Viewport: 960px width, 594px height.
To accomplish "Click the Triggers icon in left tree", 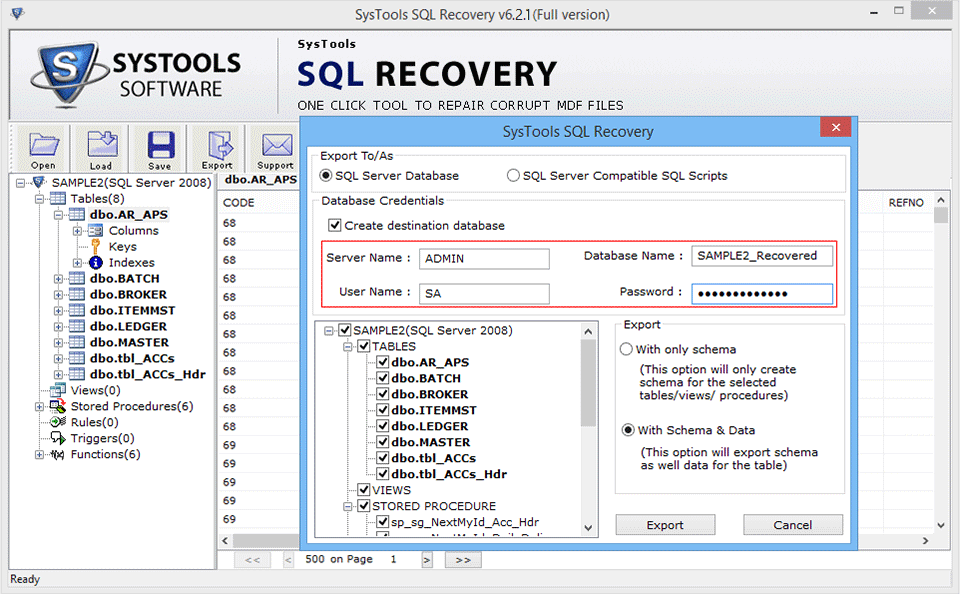I will tap(58, 438).
